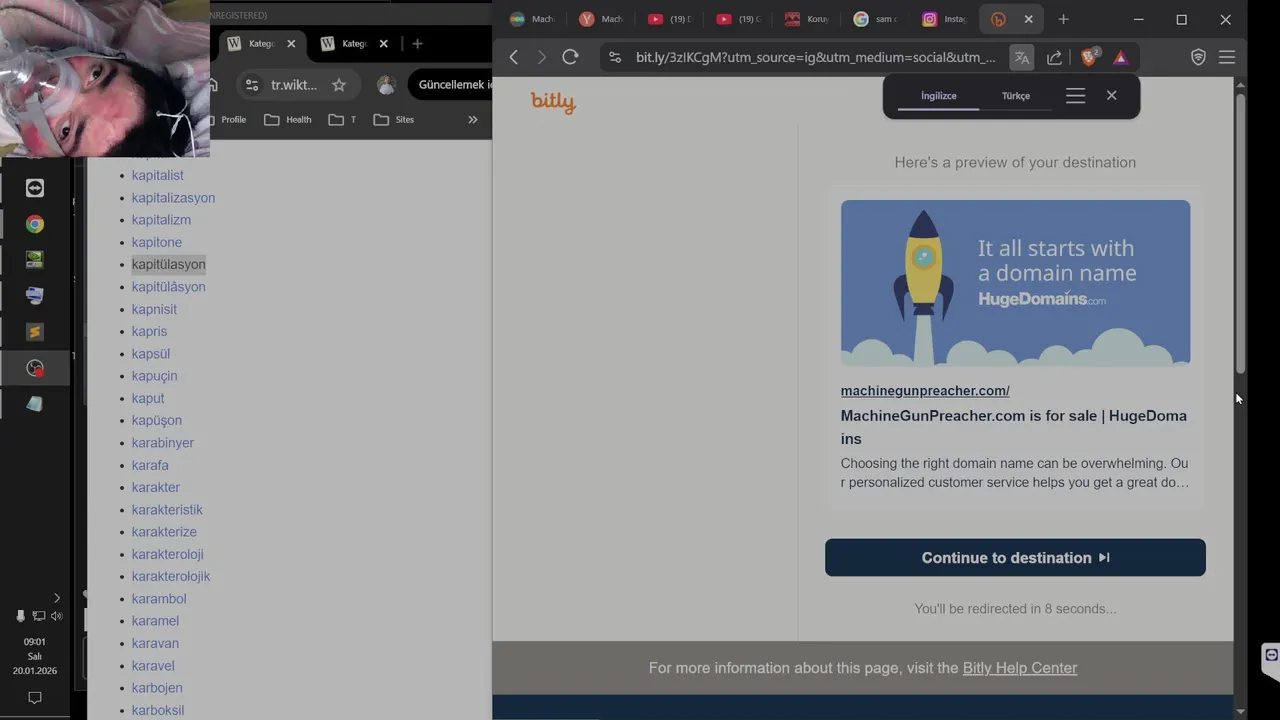Click the volume speaker tray icon

[x=56, y=616]
